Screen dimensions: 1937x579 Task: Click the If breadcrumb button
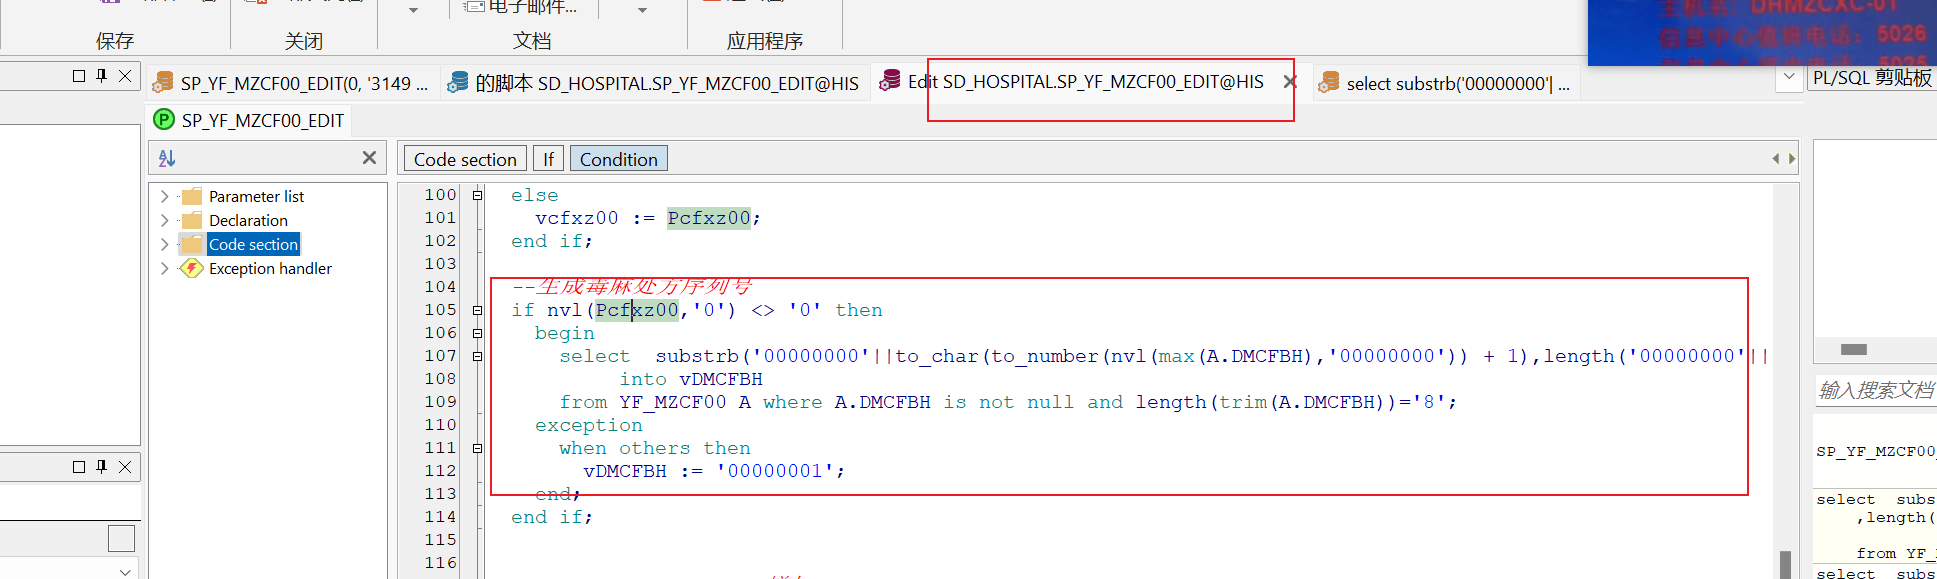[548, 159]
